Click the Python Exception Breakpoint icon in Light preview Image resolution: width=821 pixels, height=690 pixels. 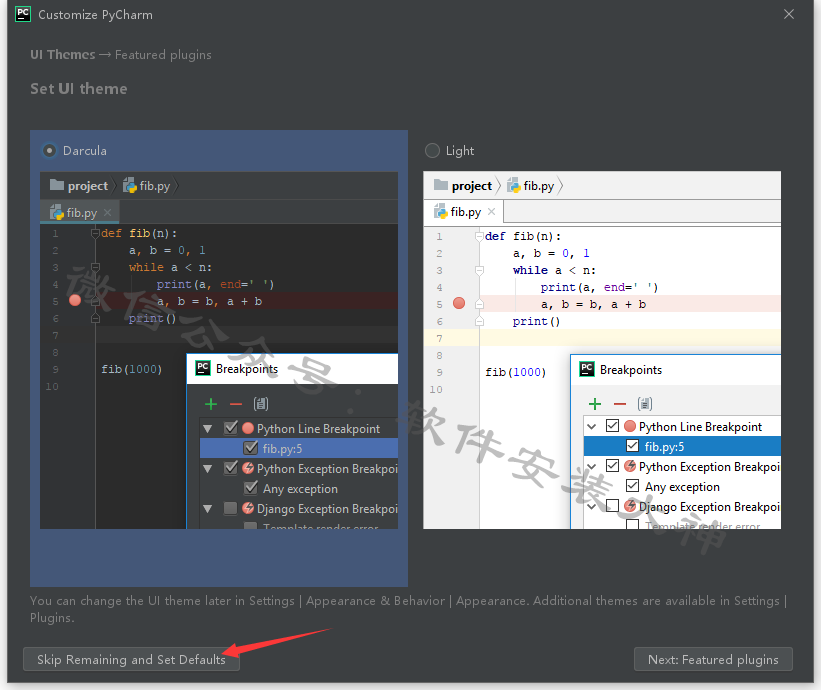[x=630, y=466]
